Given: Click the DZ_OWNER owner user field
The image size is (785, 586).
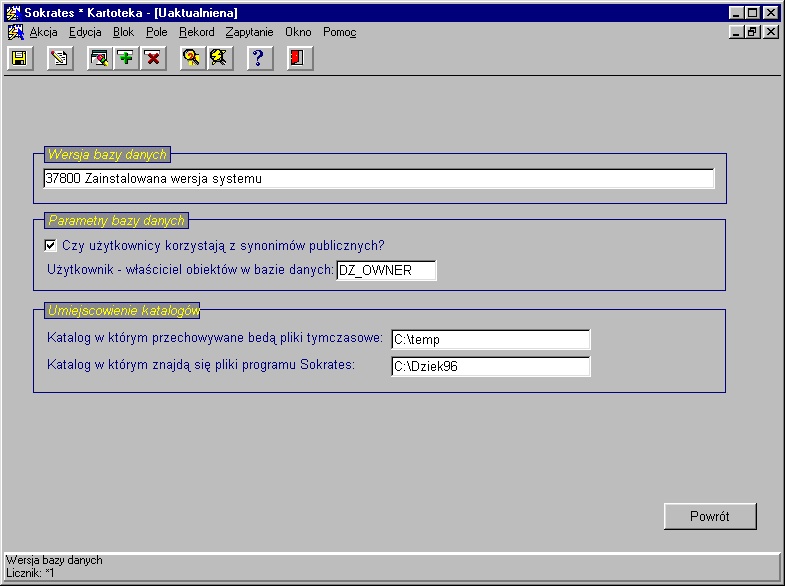Looking at the screenshot, I should point(386,270).
